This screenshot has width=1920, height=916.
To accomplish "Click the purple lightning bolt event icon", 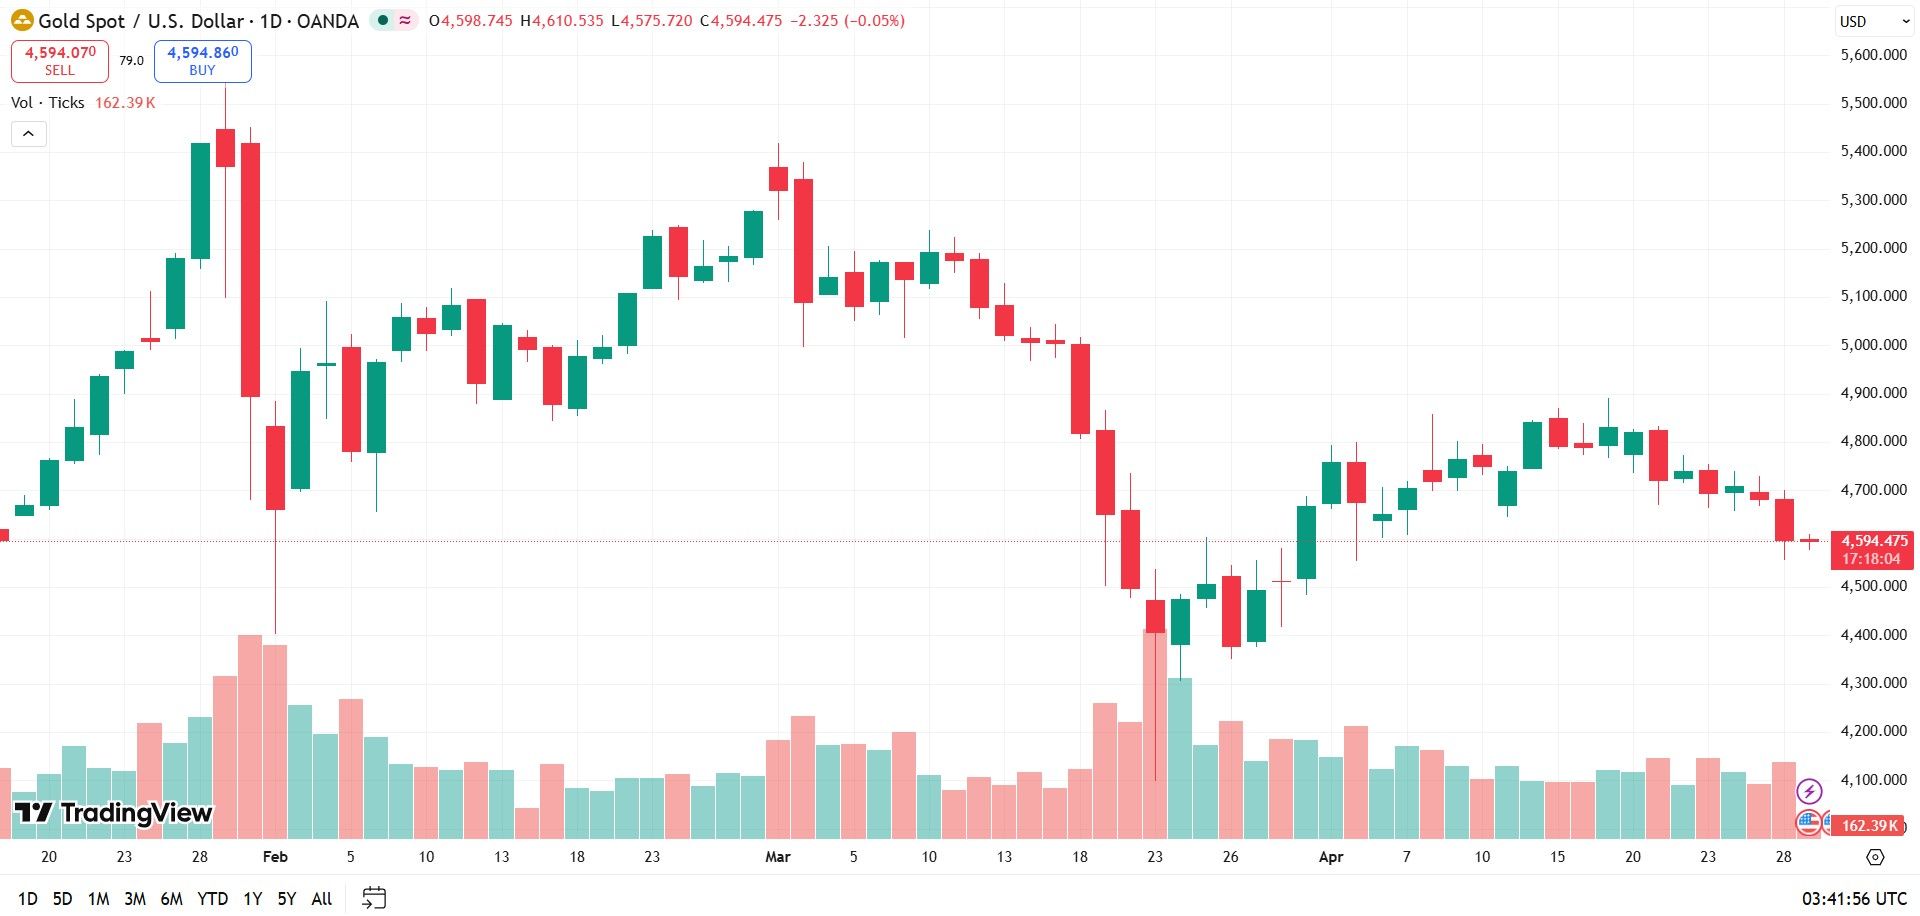I will pyautogui.click(x=1809, y=792).
